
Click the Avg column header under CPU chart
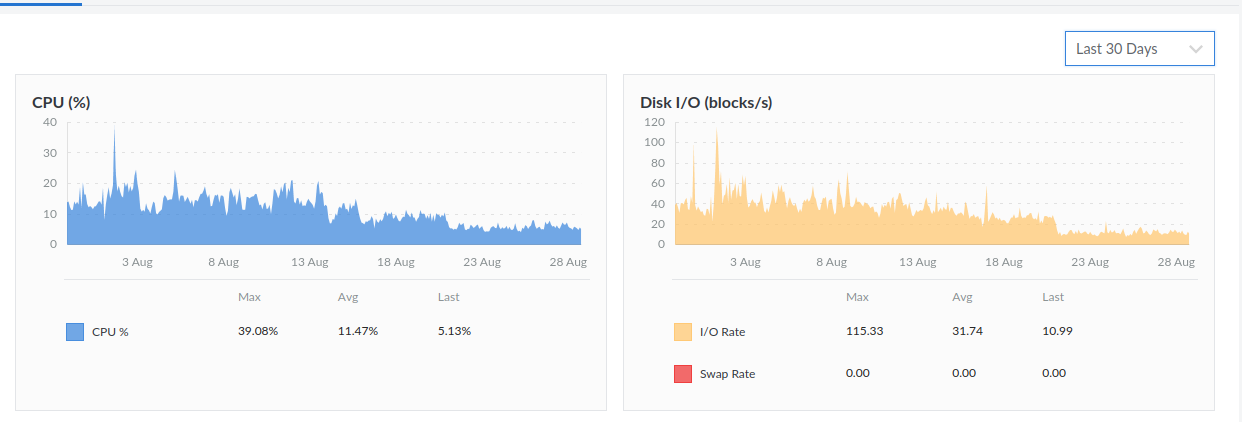point(348,297)
